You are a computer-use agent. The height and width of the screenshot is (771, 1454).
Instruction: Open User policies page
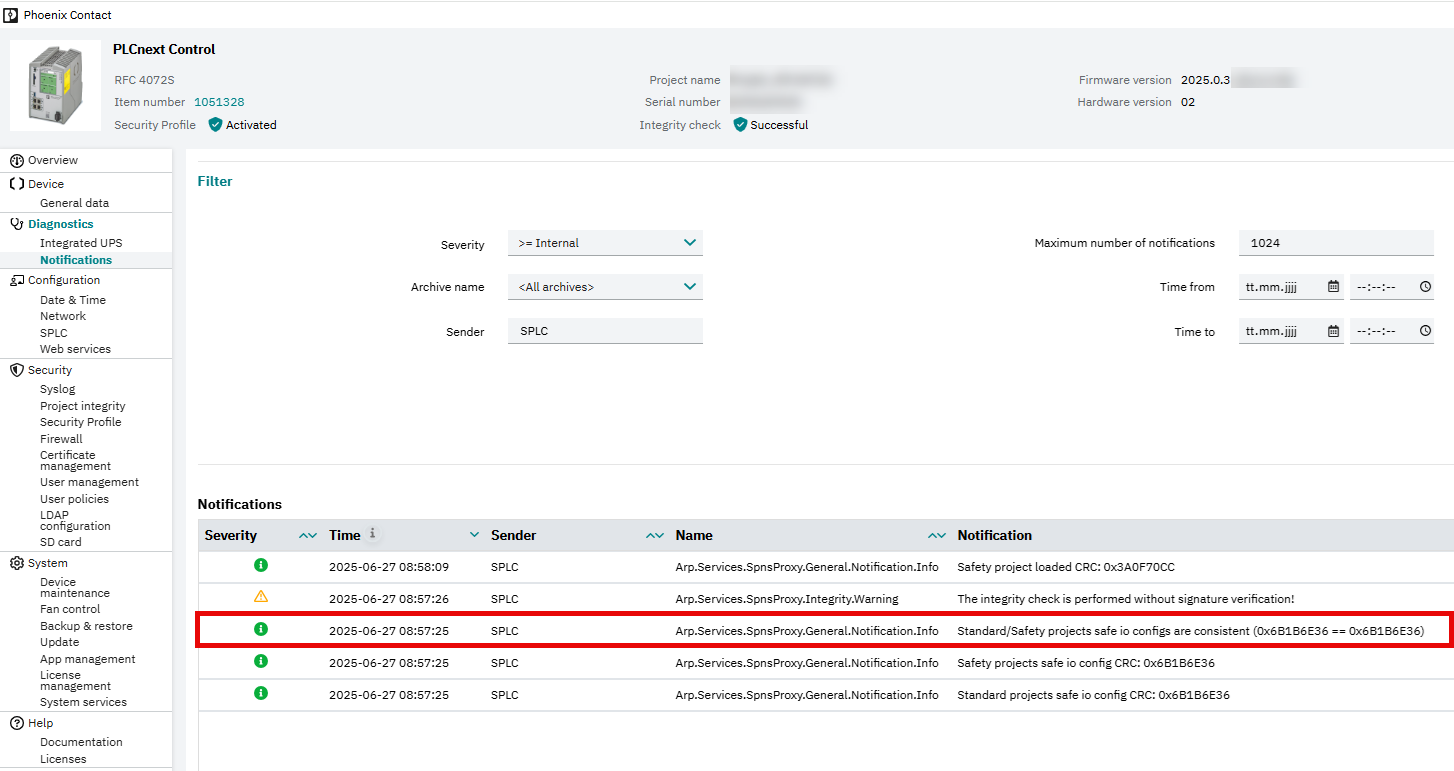tap(74, 499)
